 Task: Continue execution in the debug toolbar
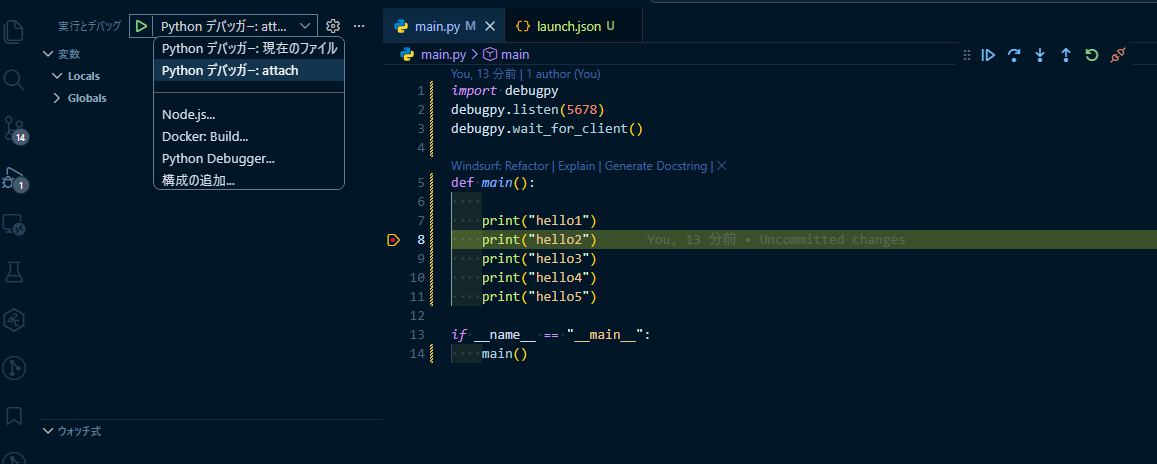[x=988, y=55]
